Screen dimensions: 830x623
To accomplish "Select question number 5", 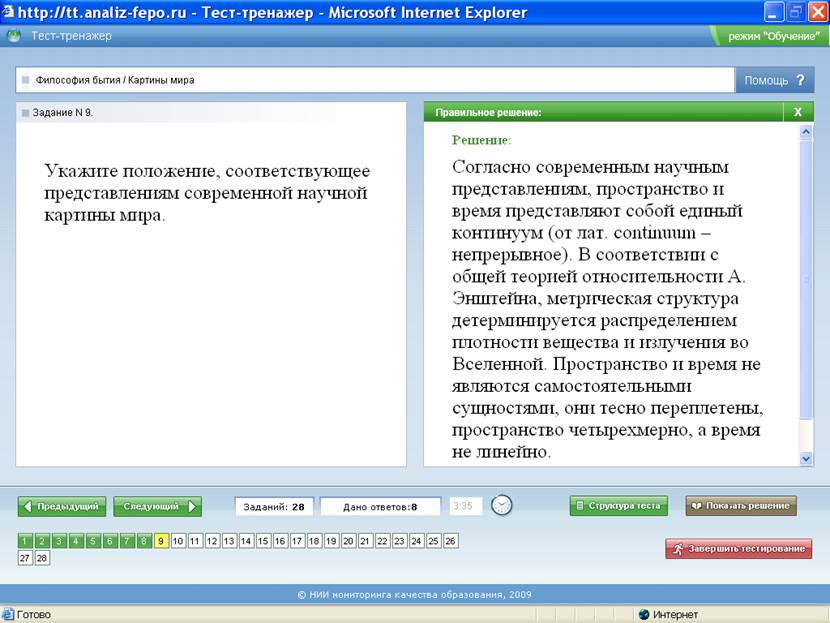I will (93, 541).
